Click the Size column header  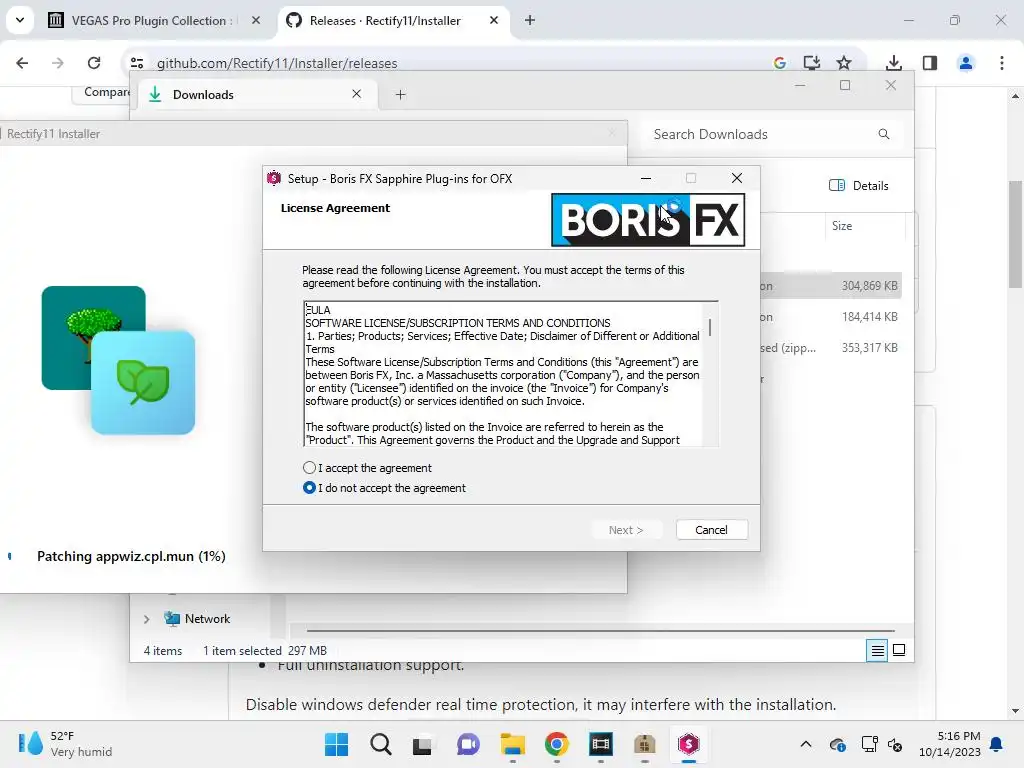(842, 226)
